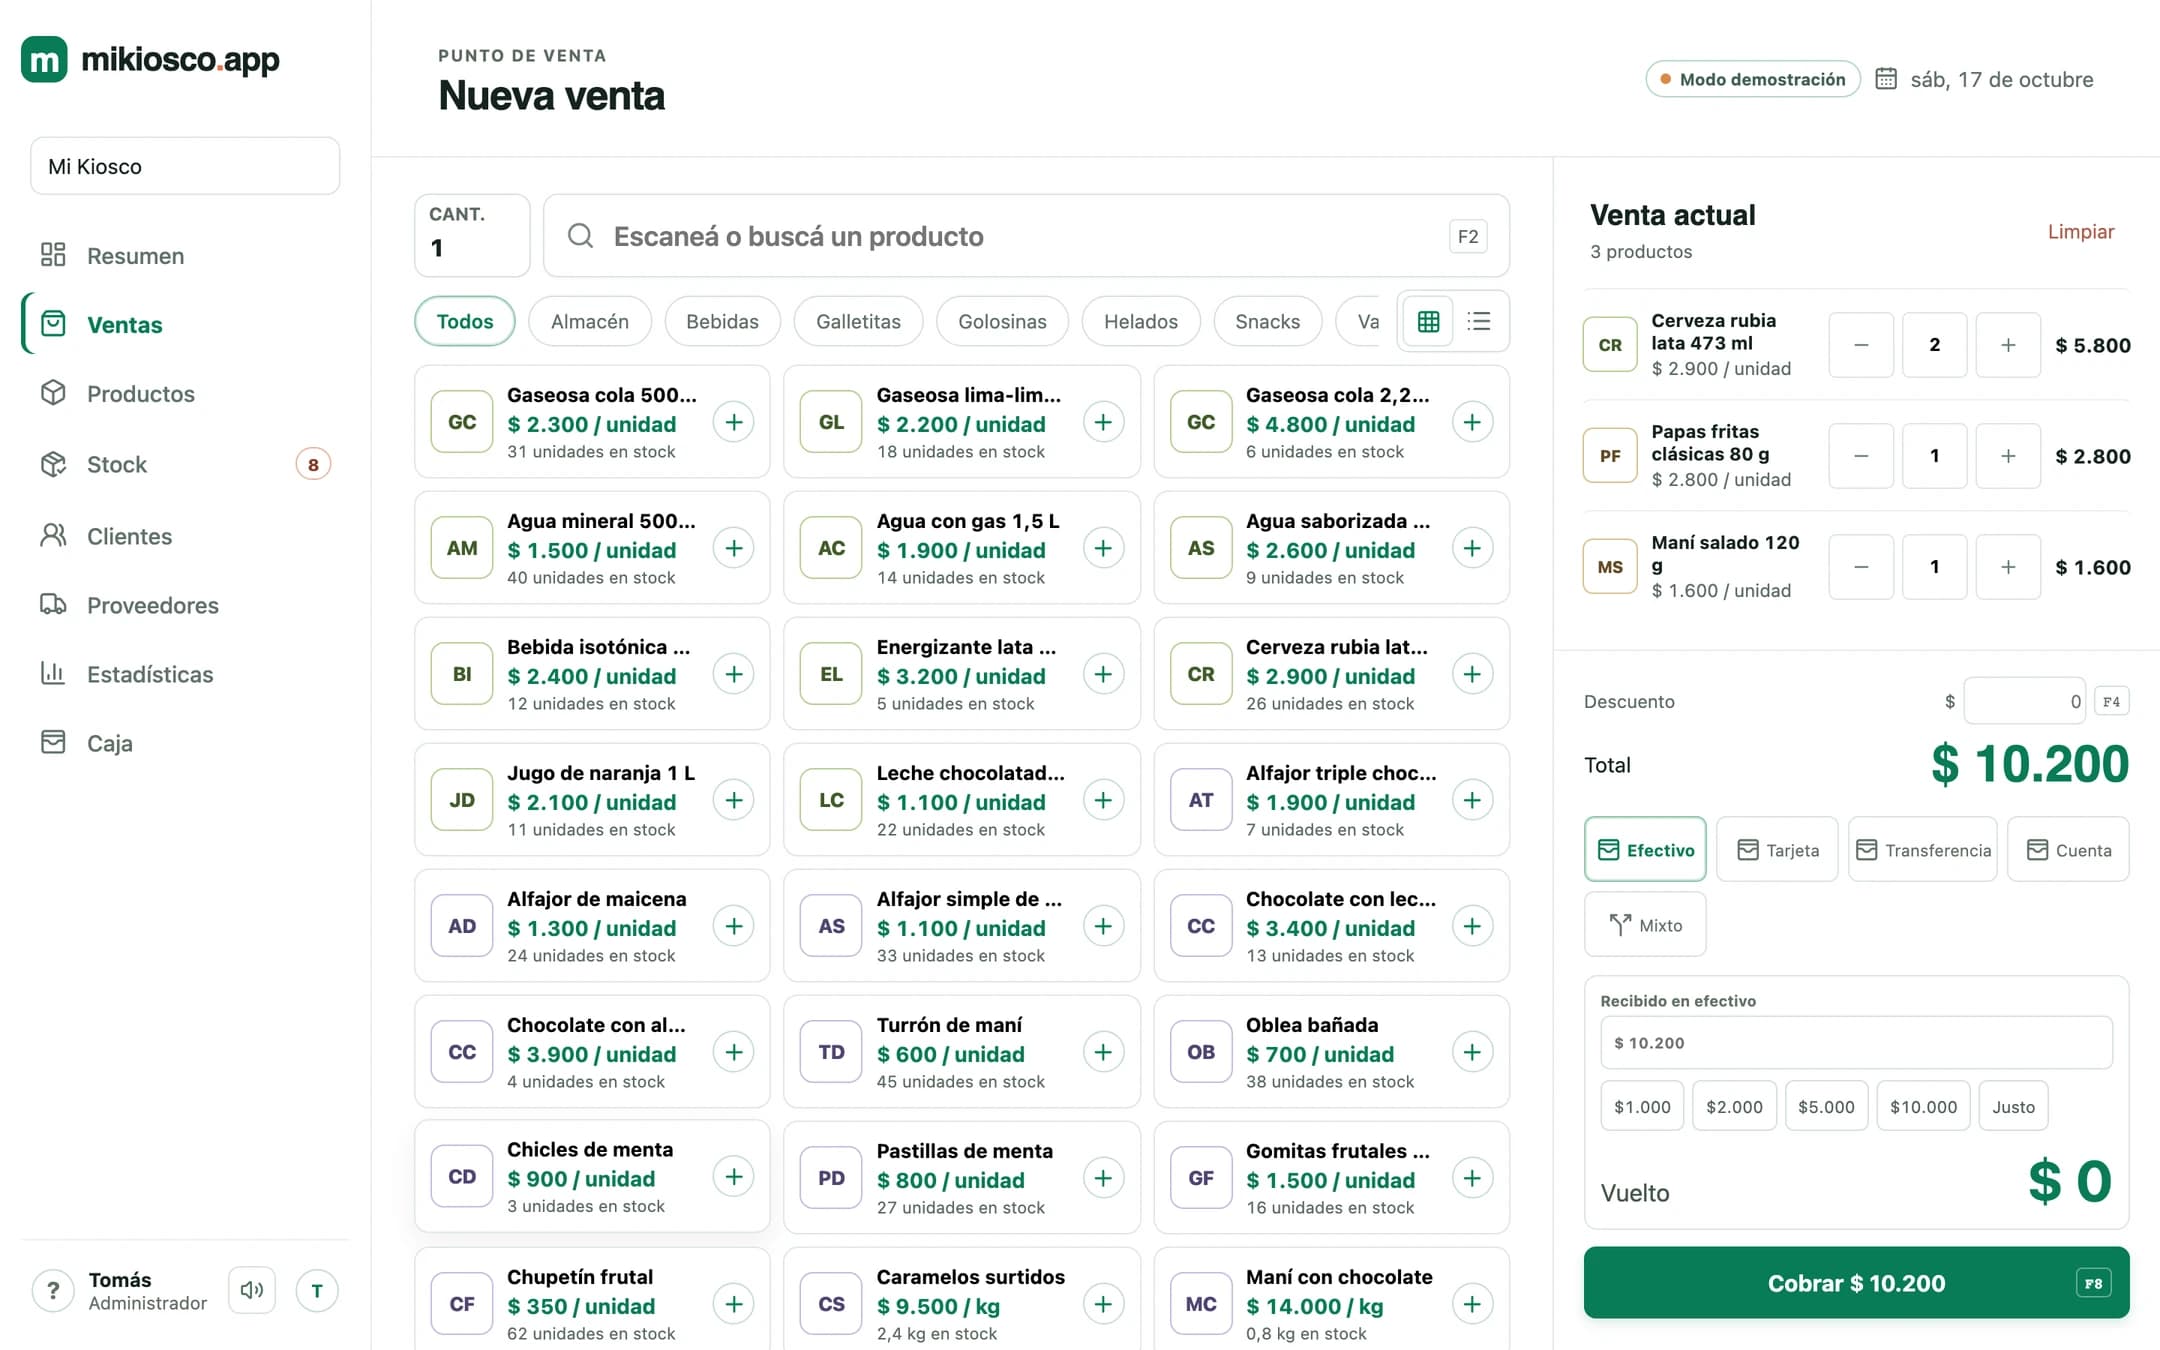This screenshot has height=1350, width=2160.
Task: Click the Cobrar $ 10.200 button
Action: point(1856,1283)
